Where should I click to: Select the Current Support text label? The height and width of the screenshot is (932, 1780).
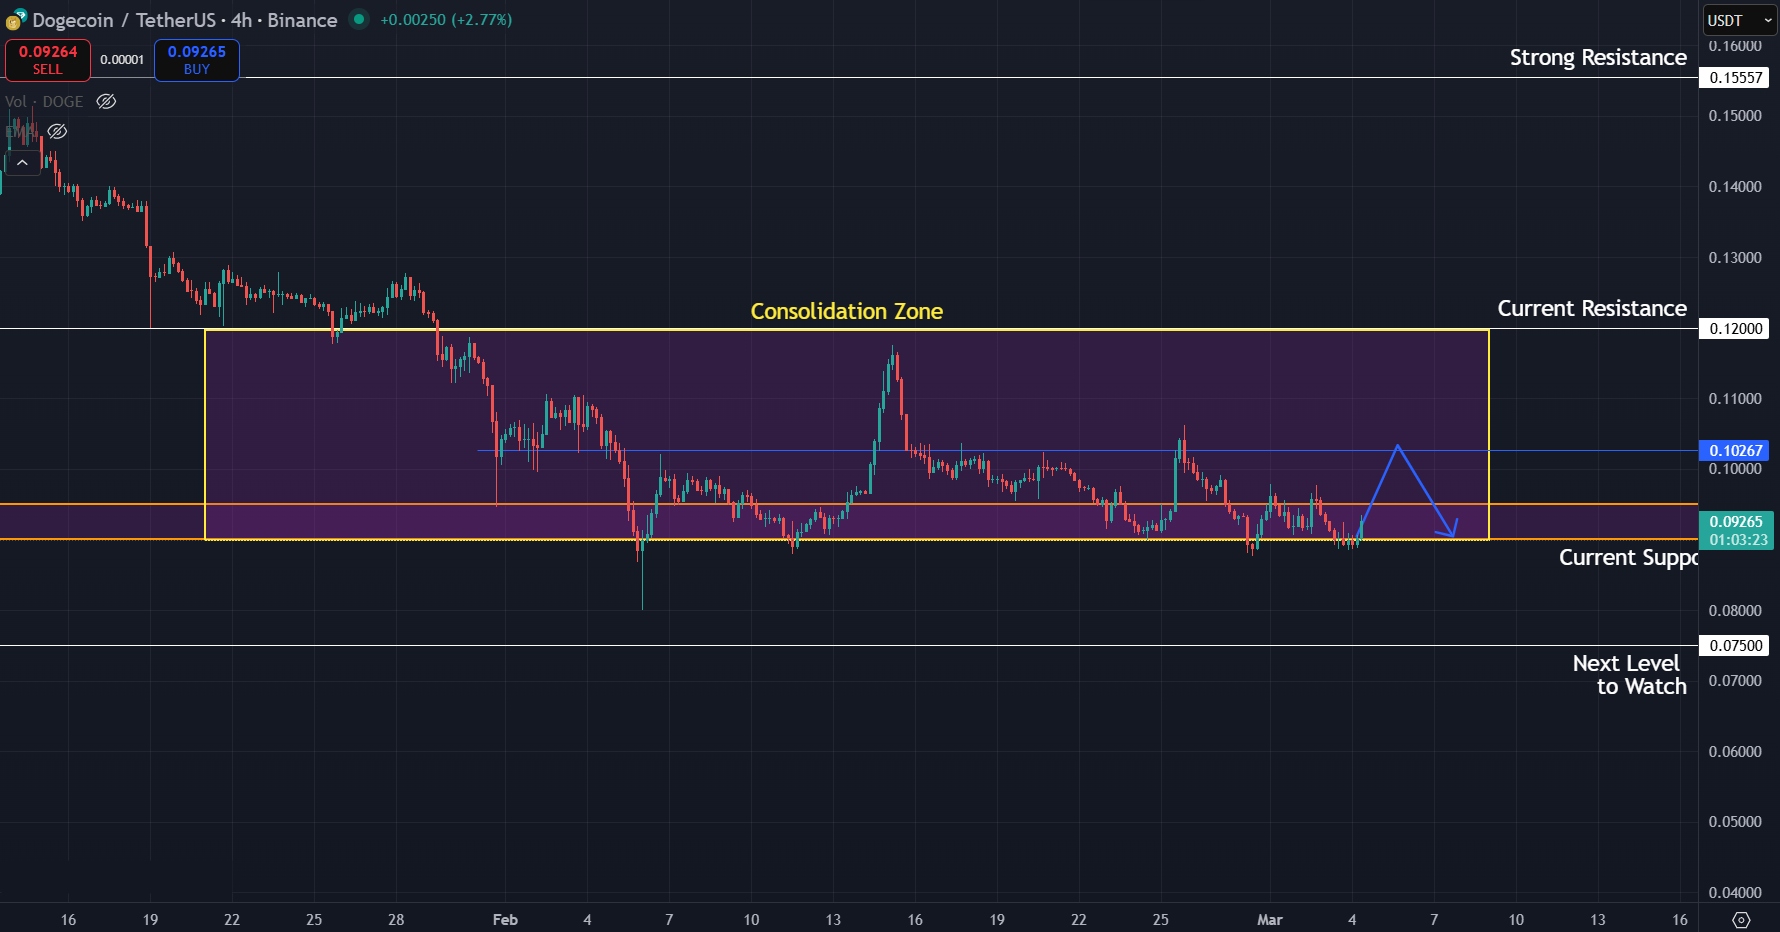[1628, 558]
